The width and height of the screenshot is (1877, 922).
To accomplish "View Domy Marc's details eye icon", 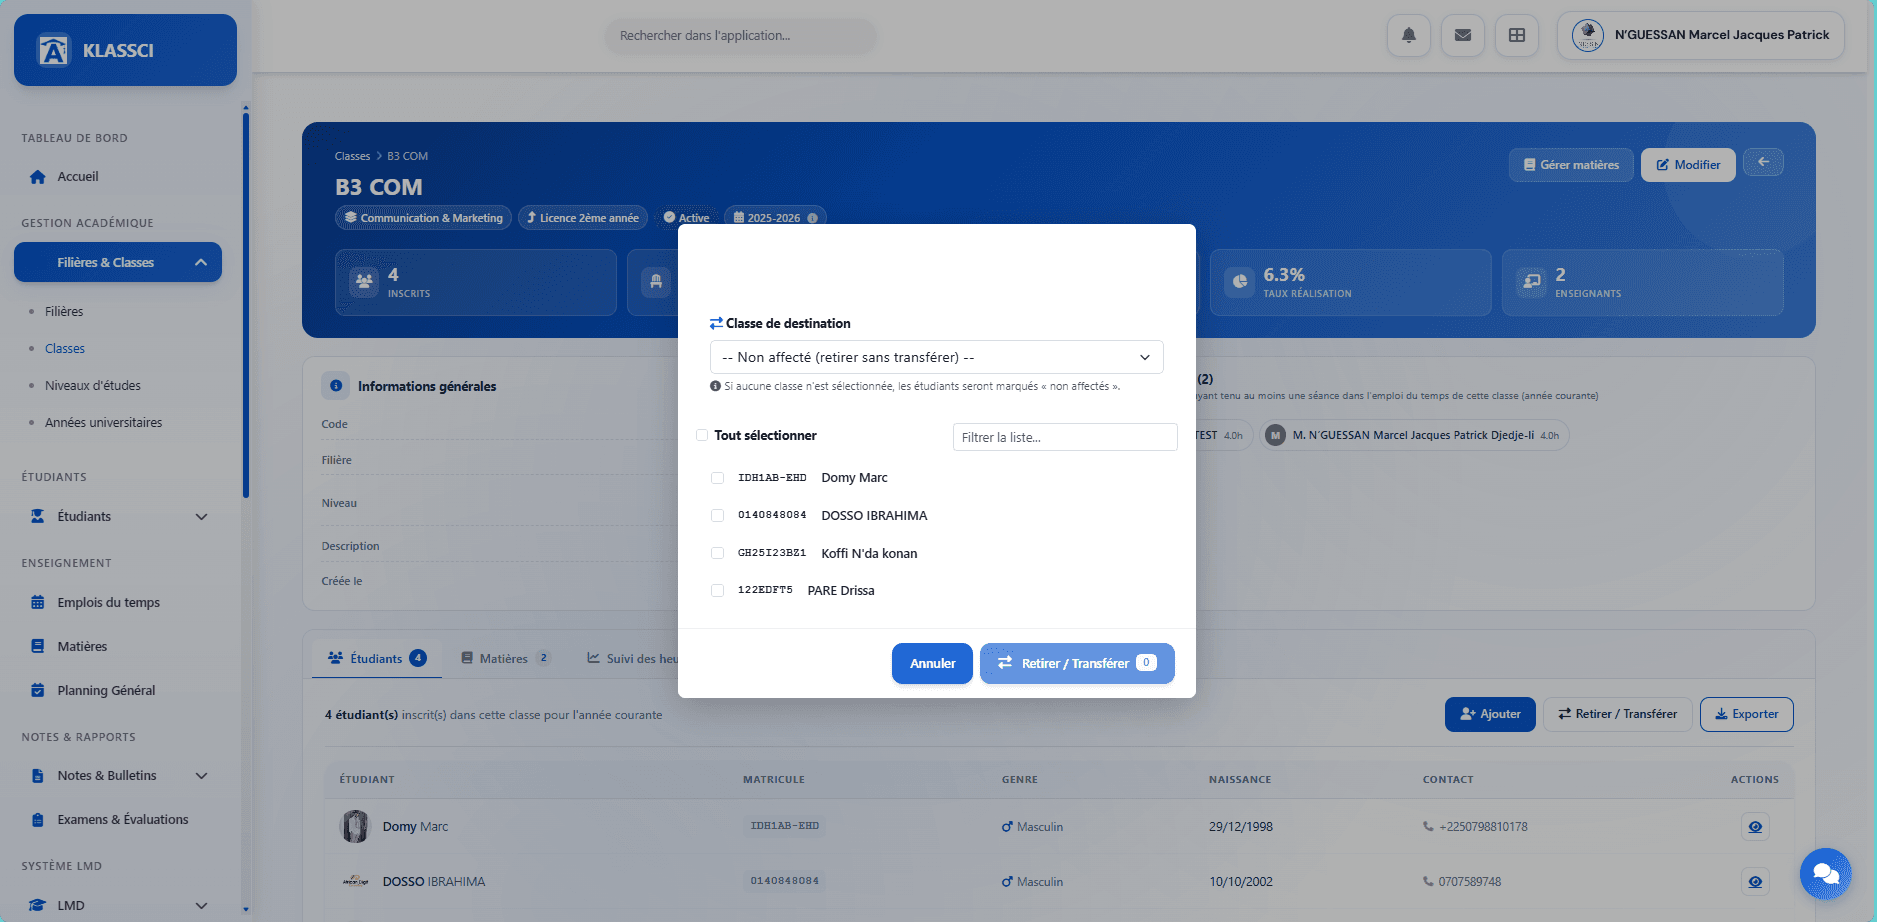I will [x=1755, y=827].
